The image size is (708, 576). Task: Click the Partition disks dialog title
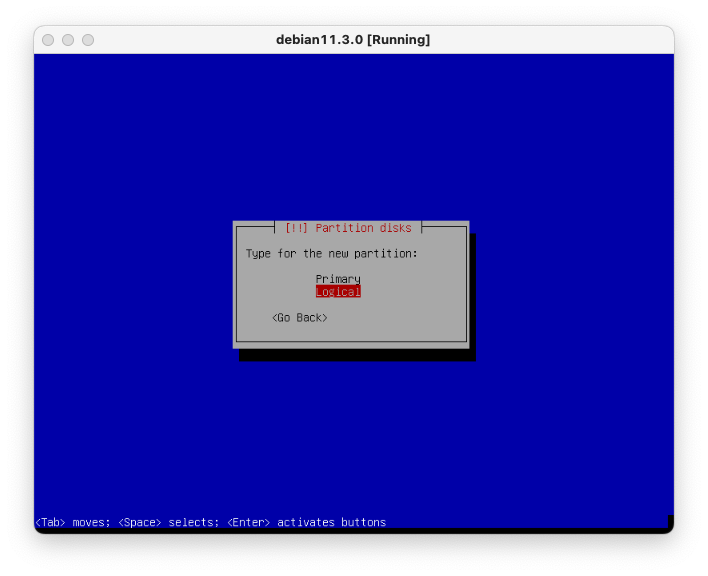[363, 228]
